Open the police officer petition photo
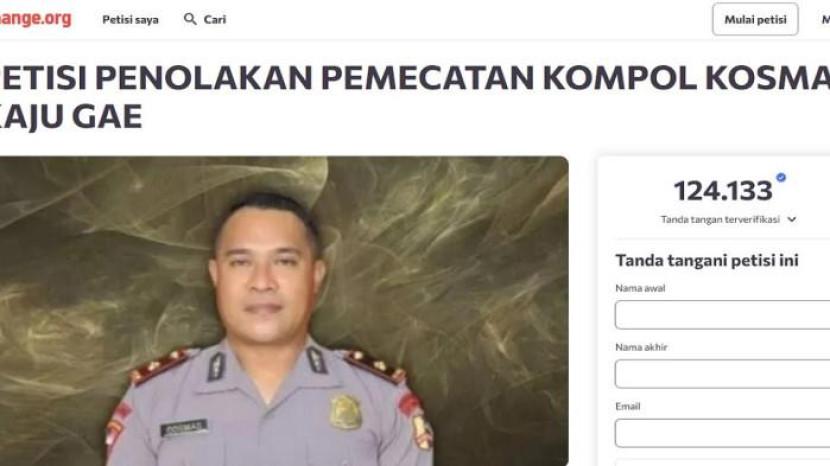Viewport: 830px width, 466px height. pos(284,311)
